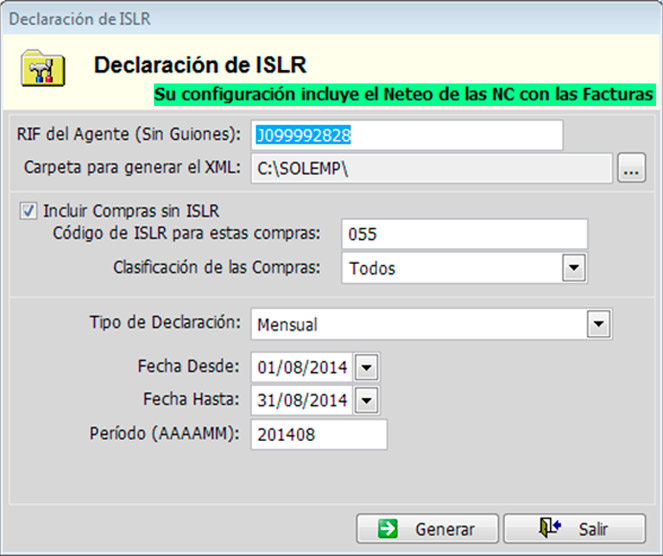Click the Fecha Hasta date value 31/08/2014
Viewport: 663px width, 556px height.
pyautogui.click(x=301, y=401)
